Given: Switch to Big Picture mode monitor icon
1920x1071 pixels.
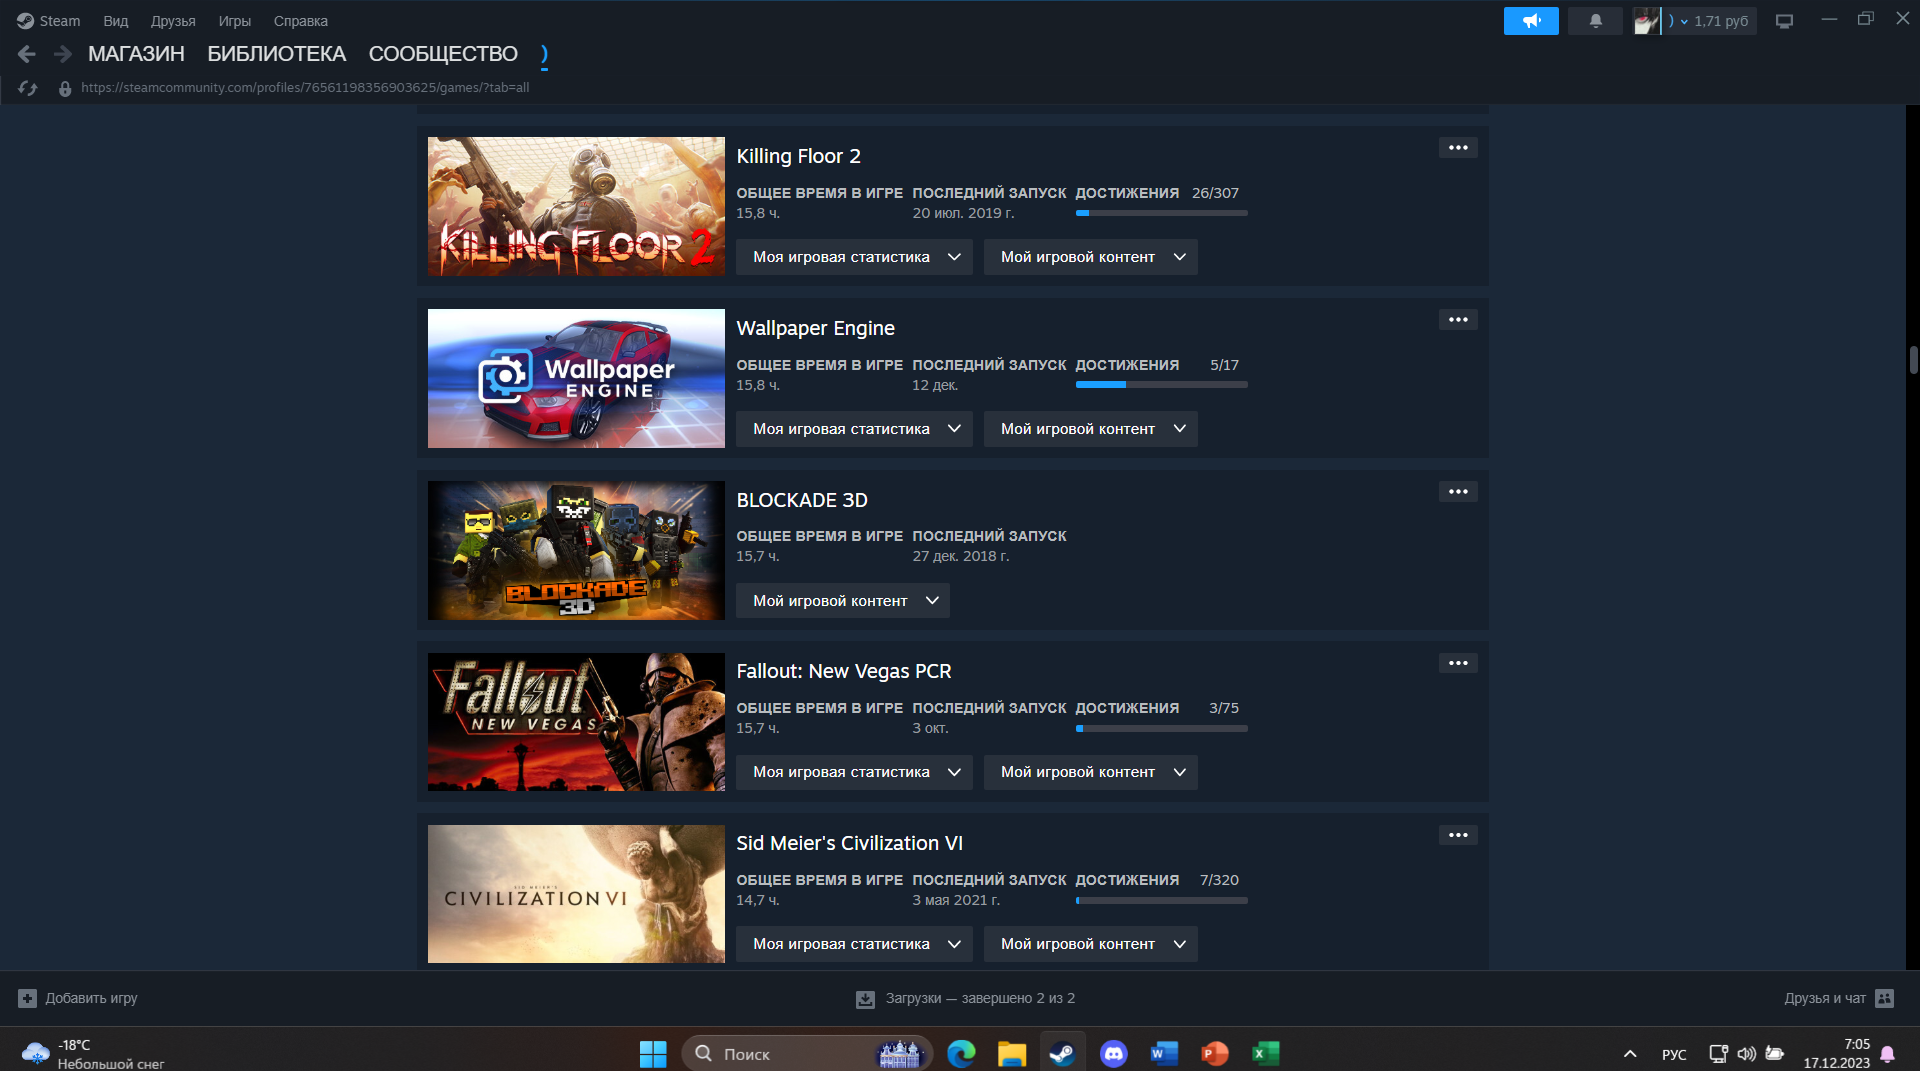Looking at the screenshot, I should 1784,21.
